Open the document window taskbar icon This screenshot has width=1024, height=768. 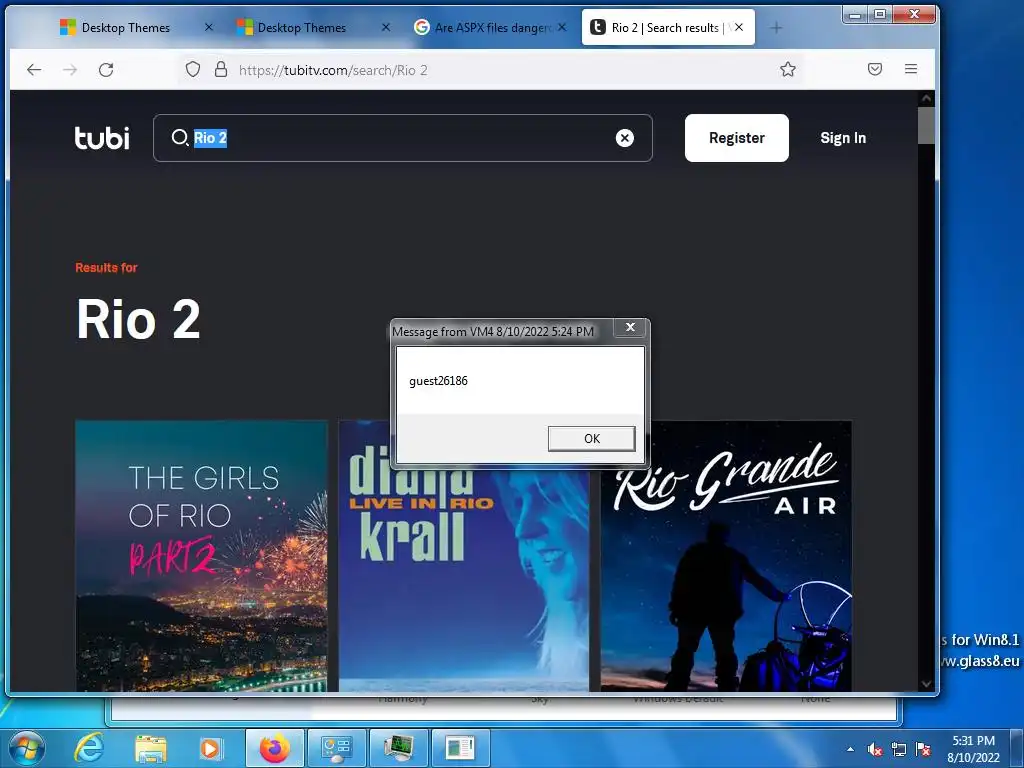click(x=460, y=748)
